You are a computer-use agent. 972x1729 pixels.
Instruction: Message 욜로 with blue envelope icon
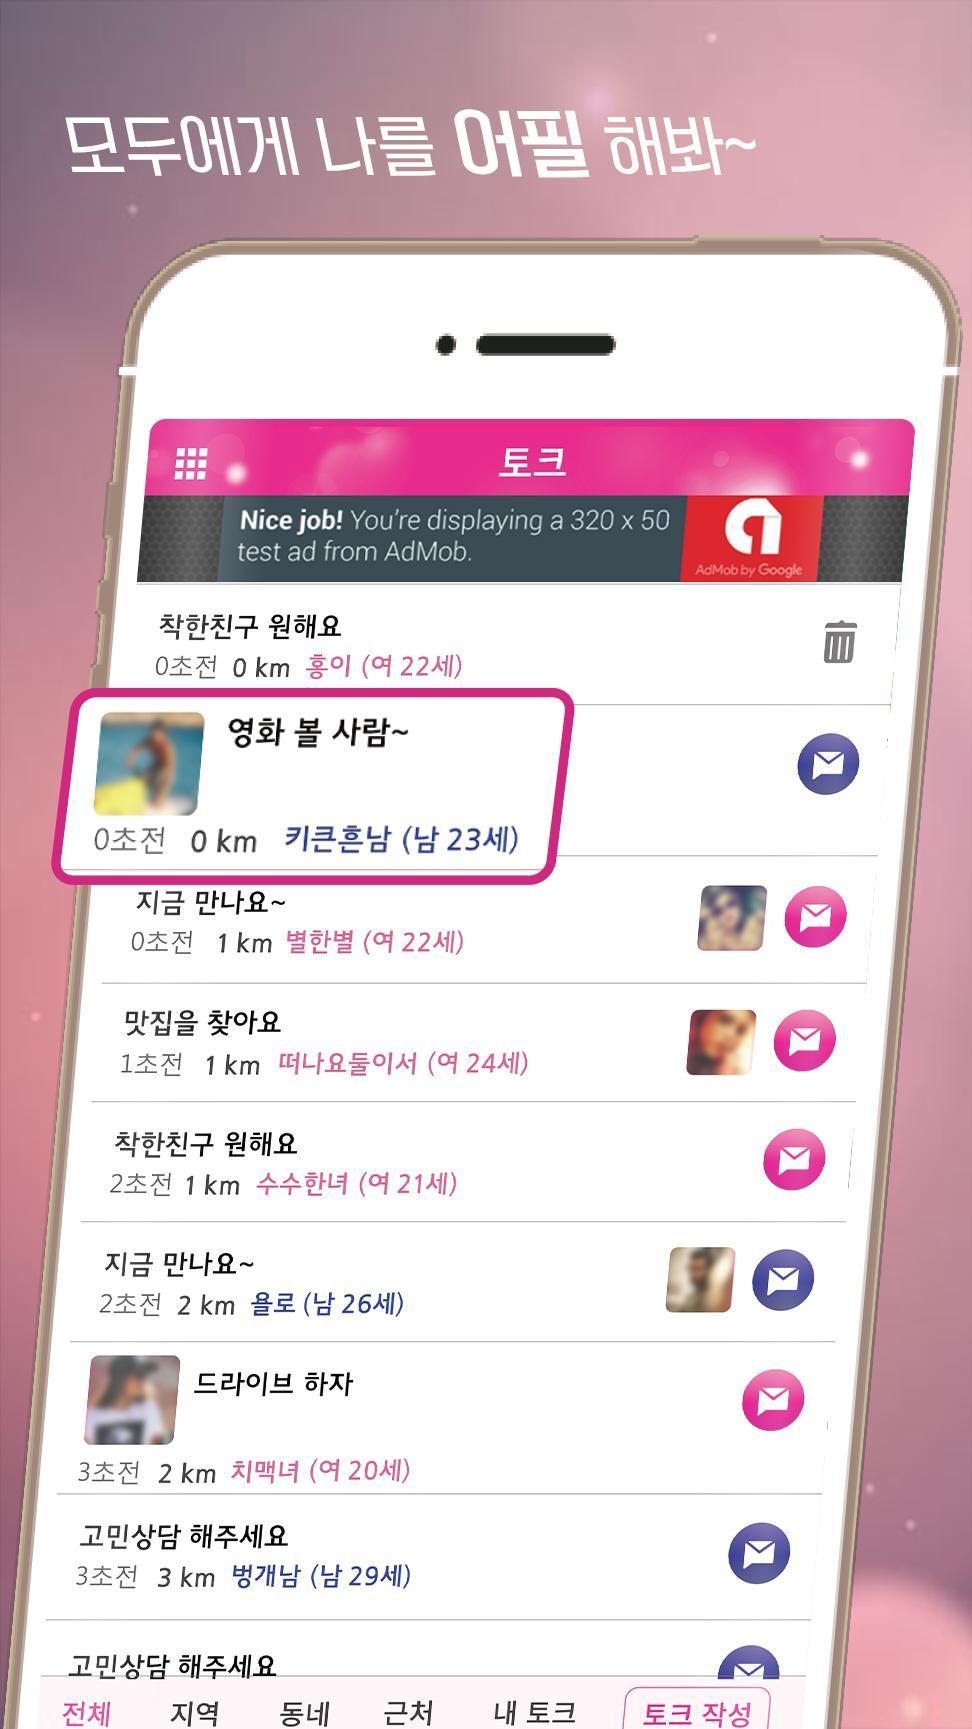click(783, 1279)
